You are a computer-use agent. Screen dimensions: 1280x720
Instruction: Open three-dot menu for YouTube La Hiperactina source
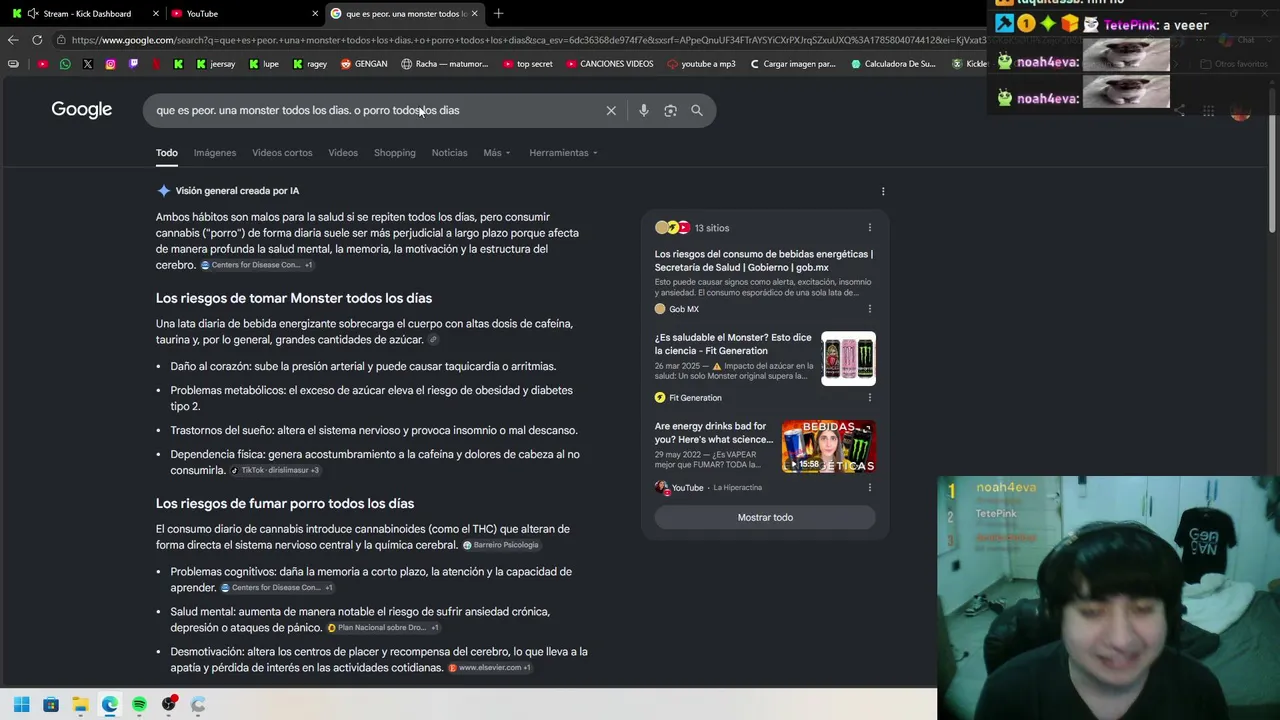(x=869, y=488)
